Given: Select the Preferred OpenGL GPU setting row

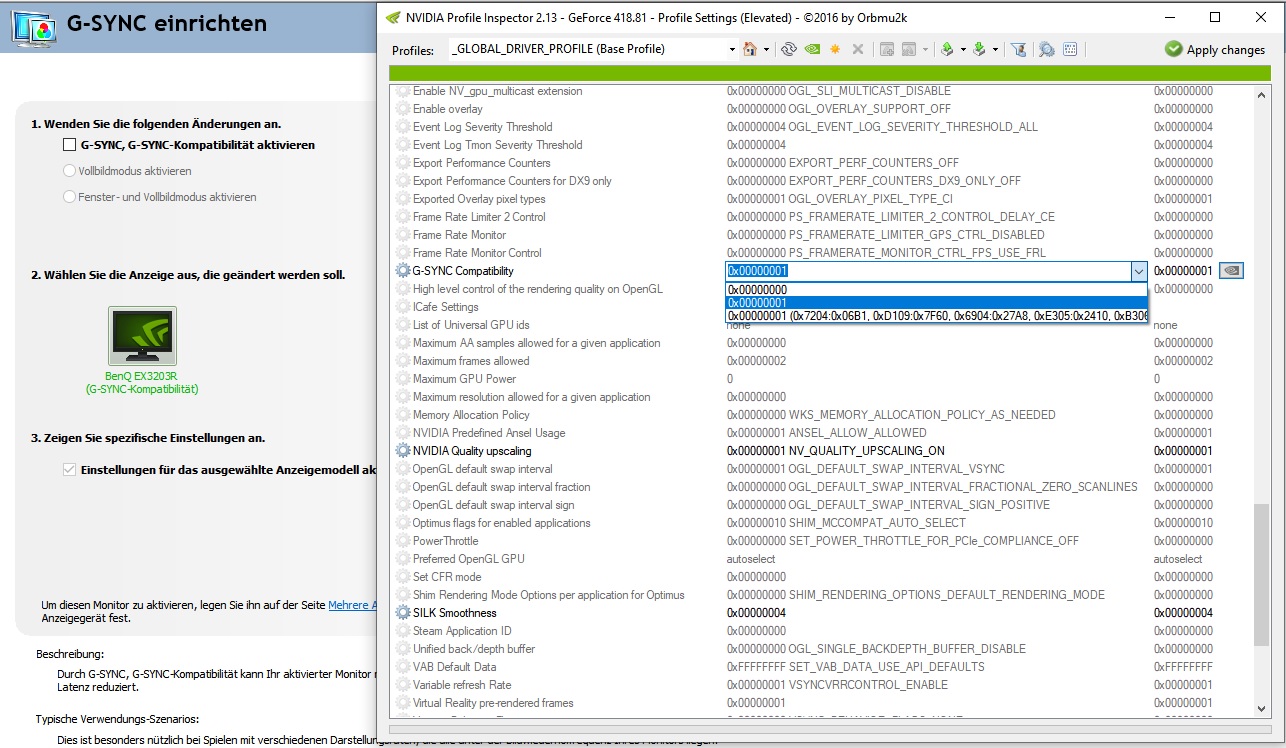Looking at the screenshot, I should [x=820, y=559].
